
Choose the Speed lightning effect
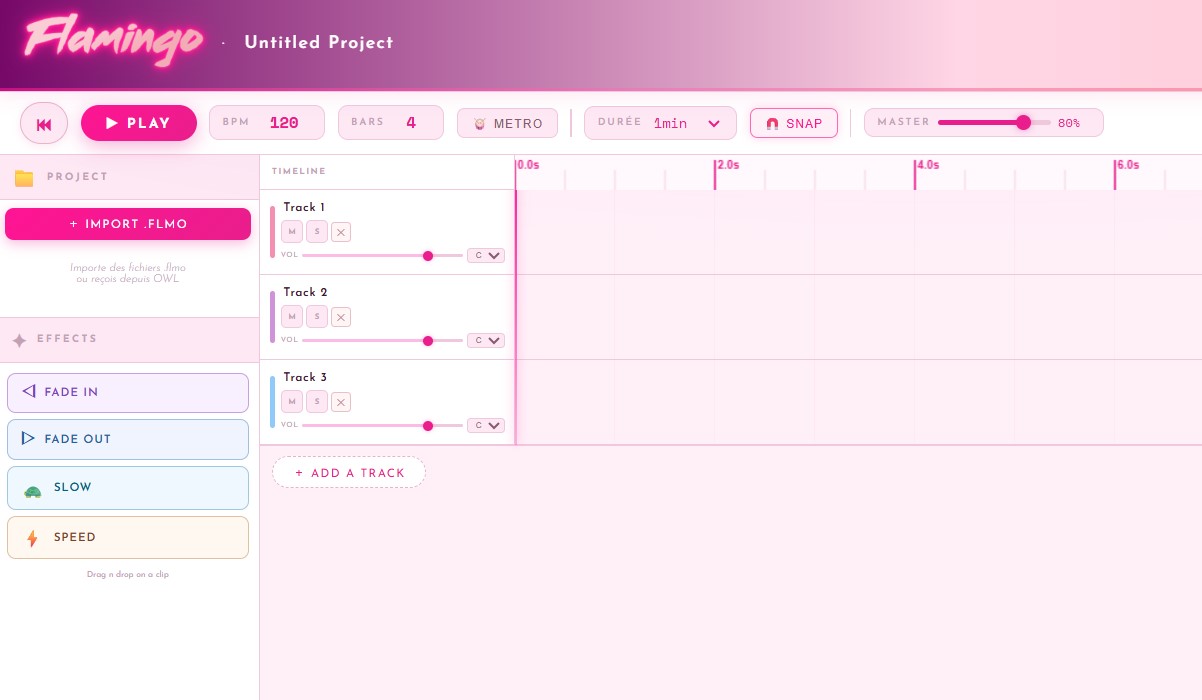(x=128, y=537)
